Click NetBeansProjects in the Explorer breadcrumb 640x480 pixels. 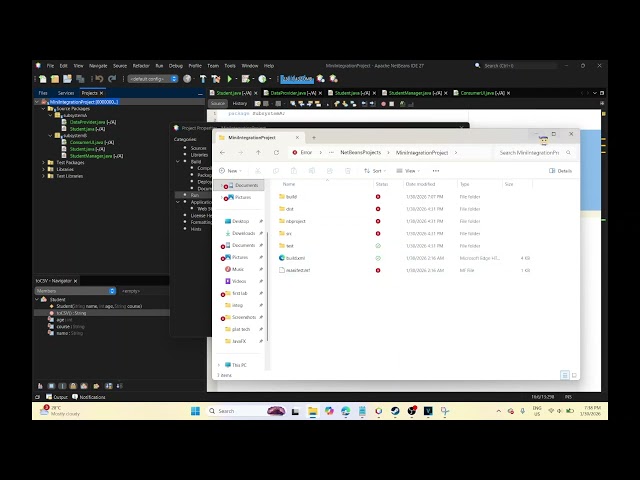pos(360,152)
